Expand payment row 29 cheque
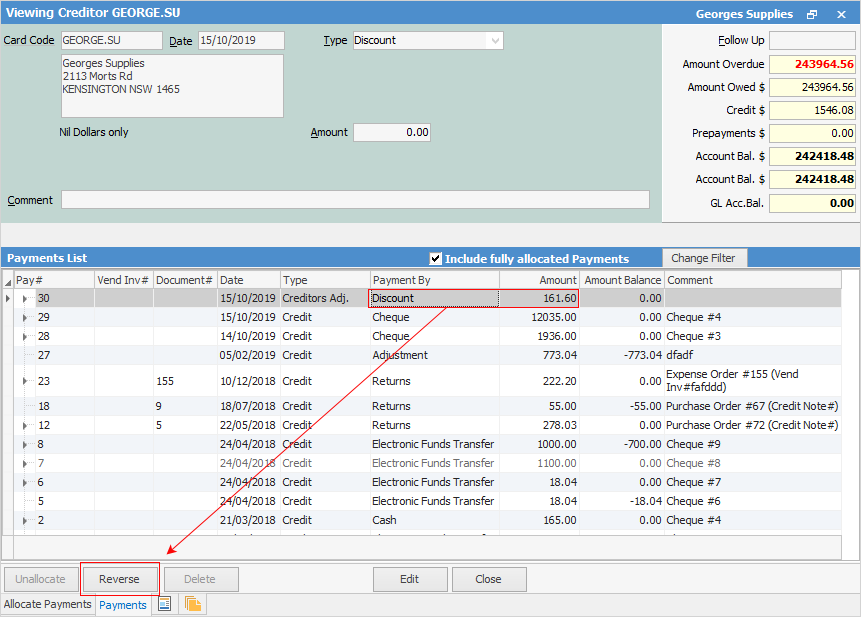 pos(25,317)
